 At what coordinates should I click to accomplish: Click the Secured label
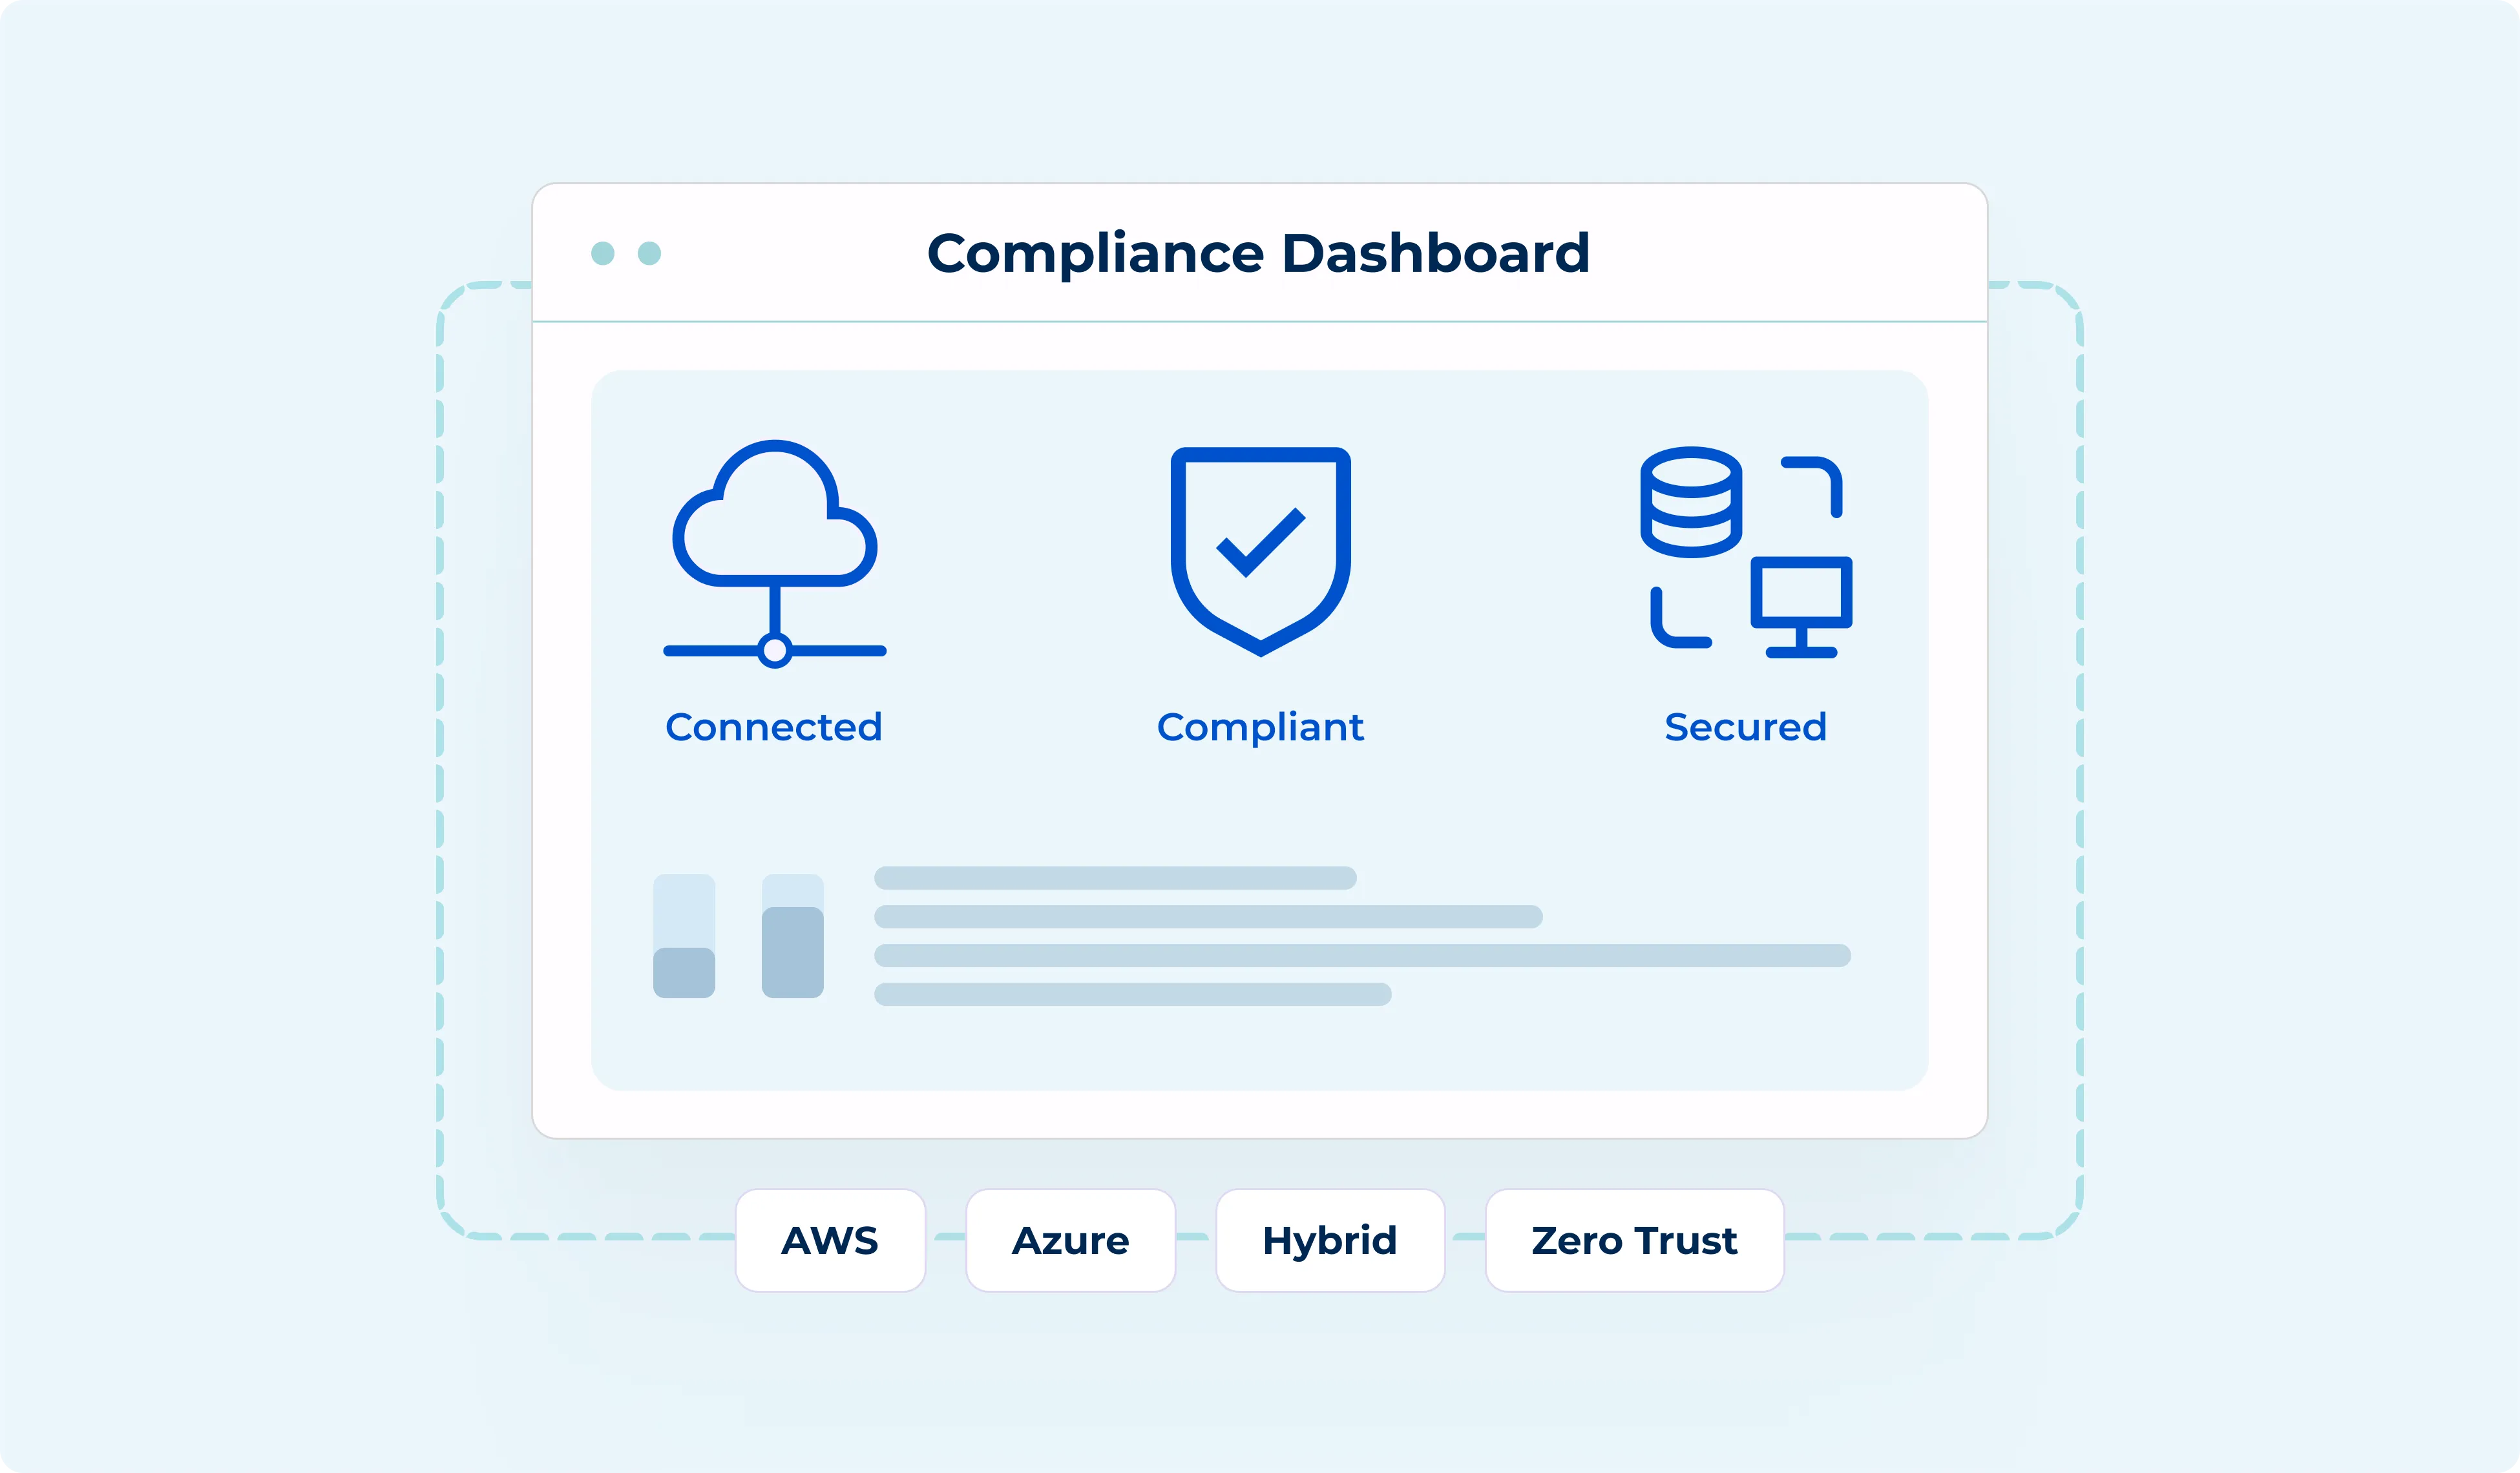coord(1745,727)
